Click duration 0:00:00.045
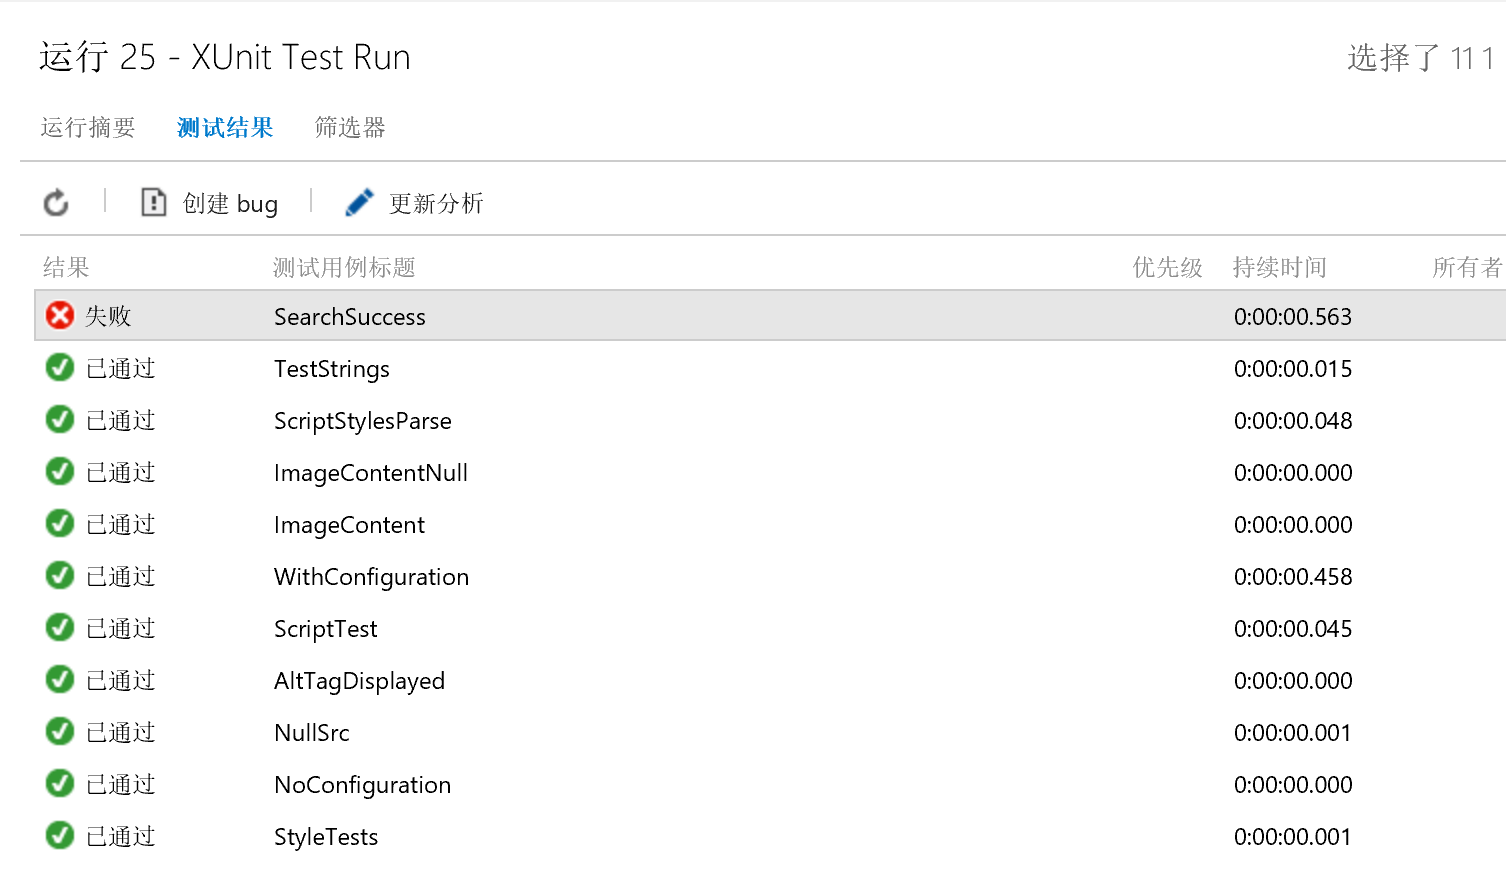 (x=1293, y=629)
